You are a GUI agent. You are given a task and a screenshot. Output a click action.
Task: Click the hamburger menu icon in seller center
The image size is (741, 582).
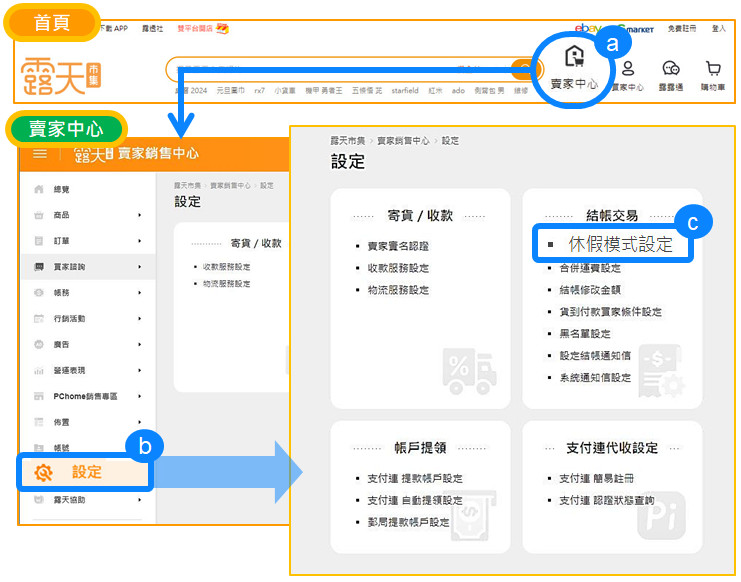[x=40, y=153]
